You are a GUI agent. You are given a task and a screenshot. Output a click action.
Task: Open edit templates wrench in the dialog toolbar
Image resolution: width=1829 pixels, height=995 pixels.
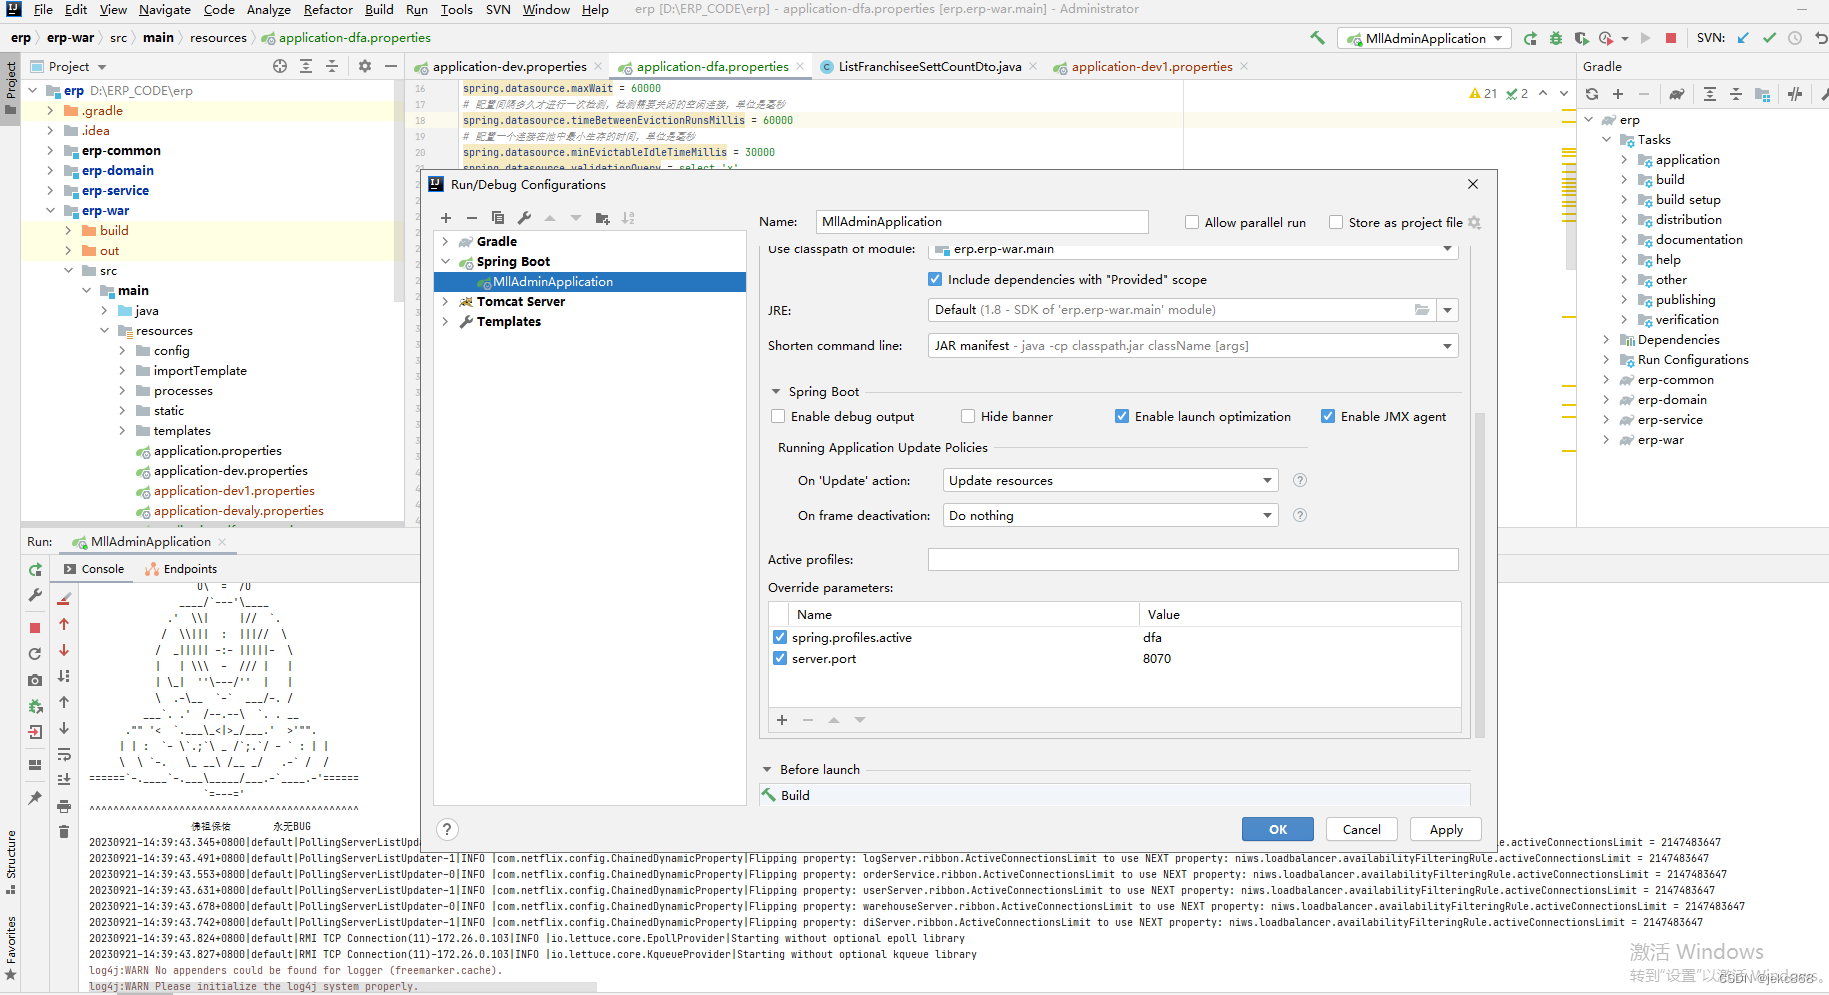[524, 218]
